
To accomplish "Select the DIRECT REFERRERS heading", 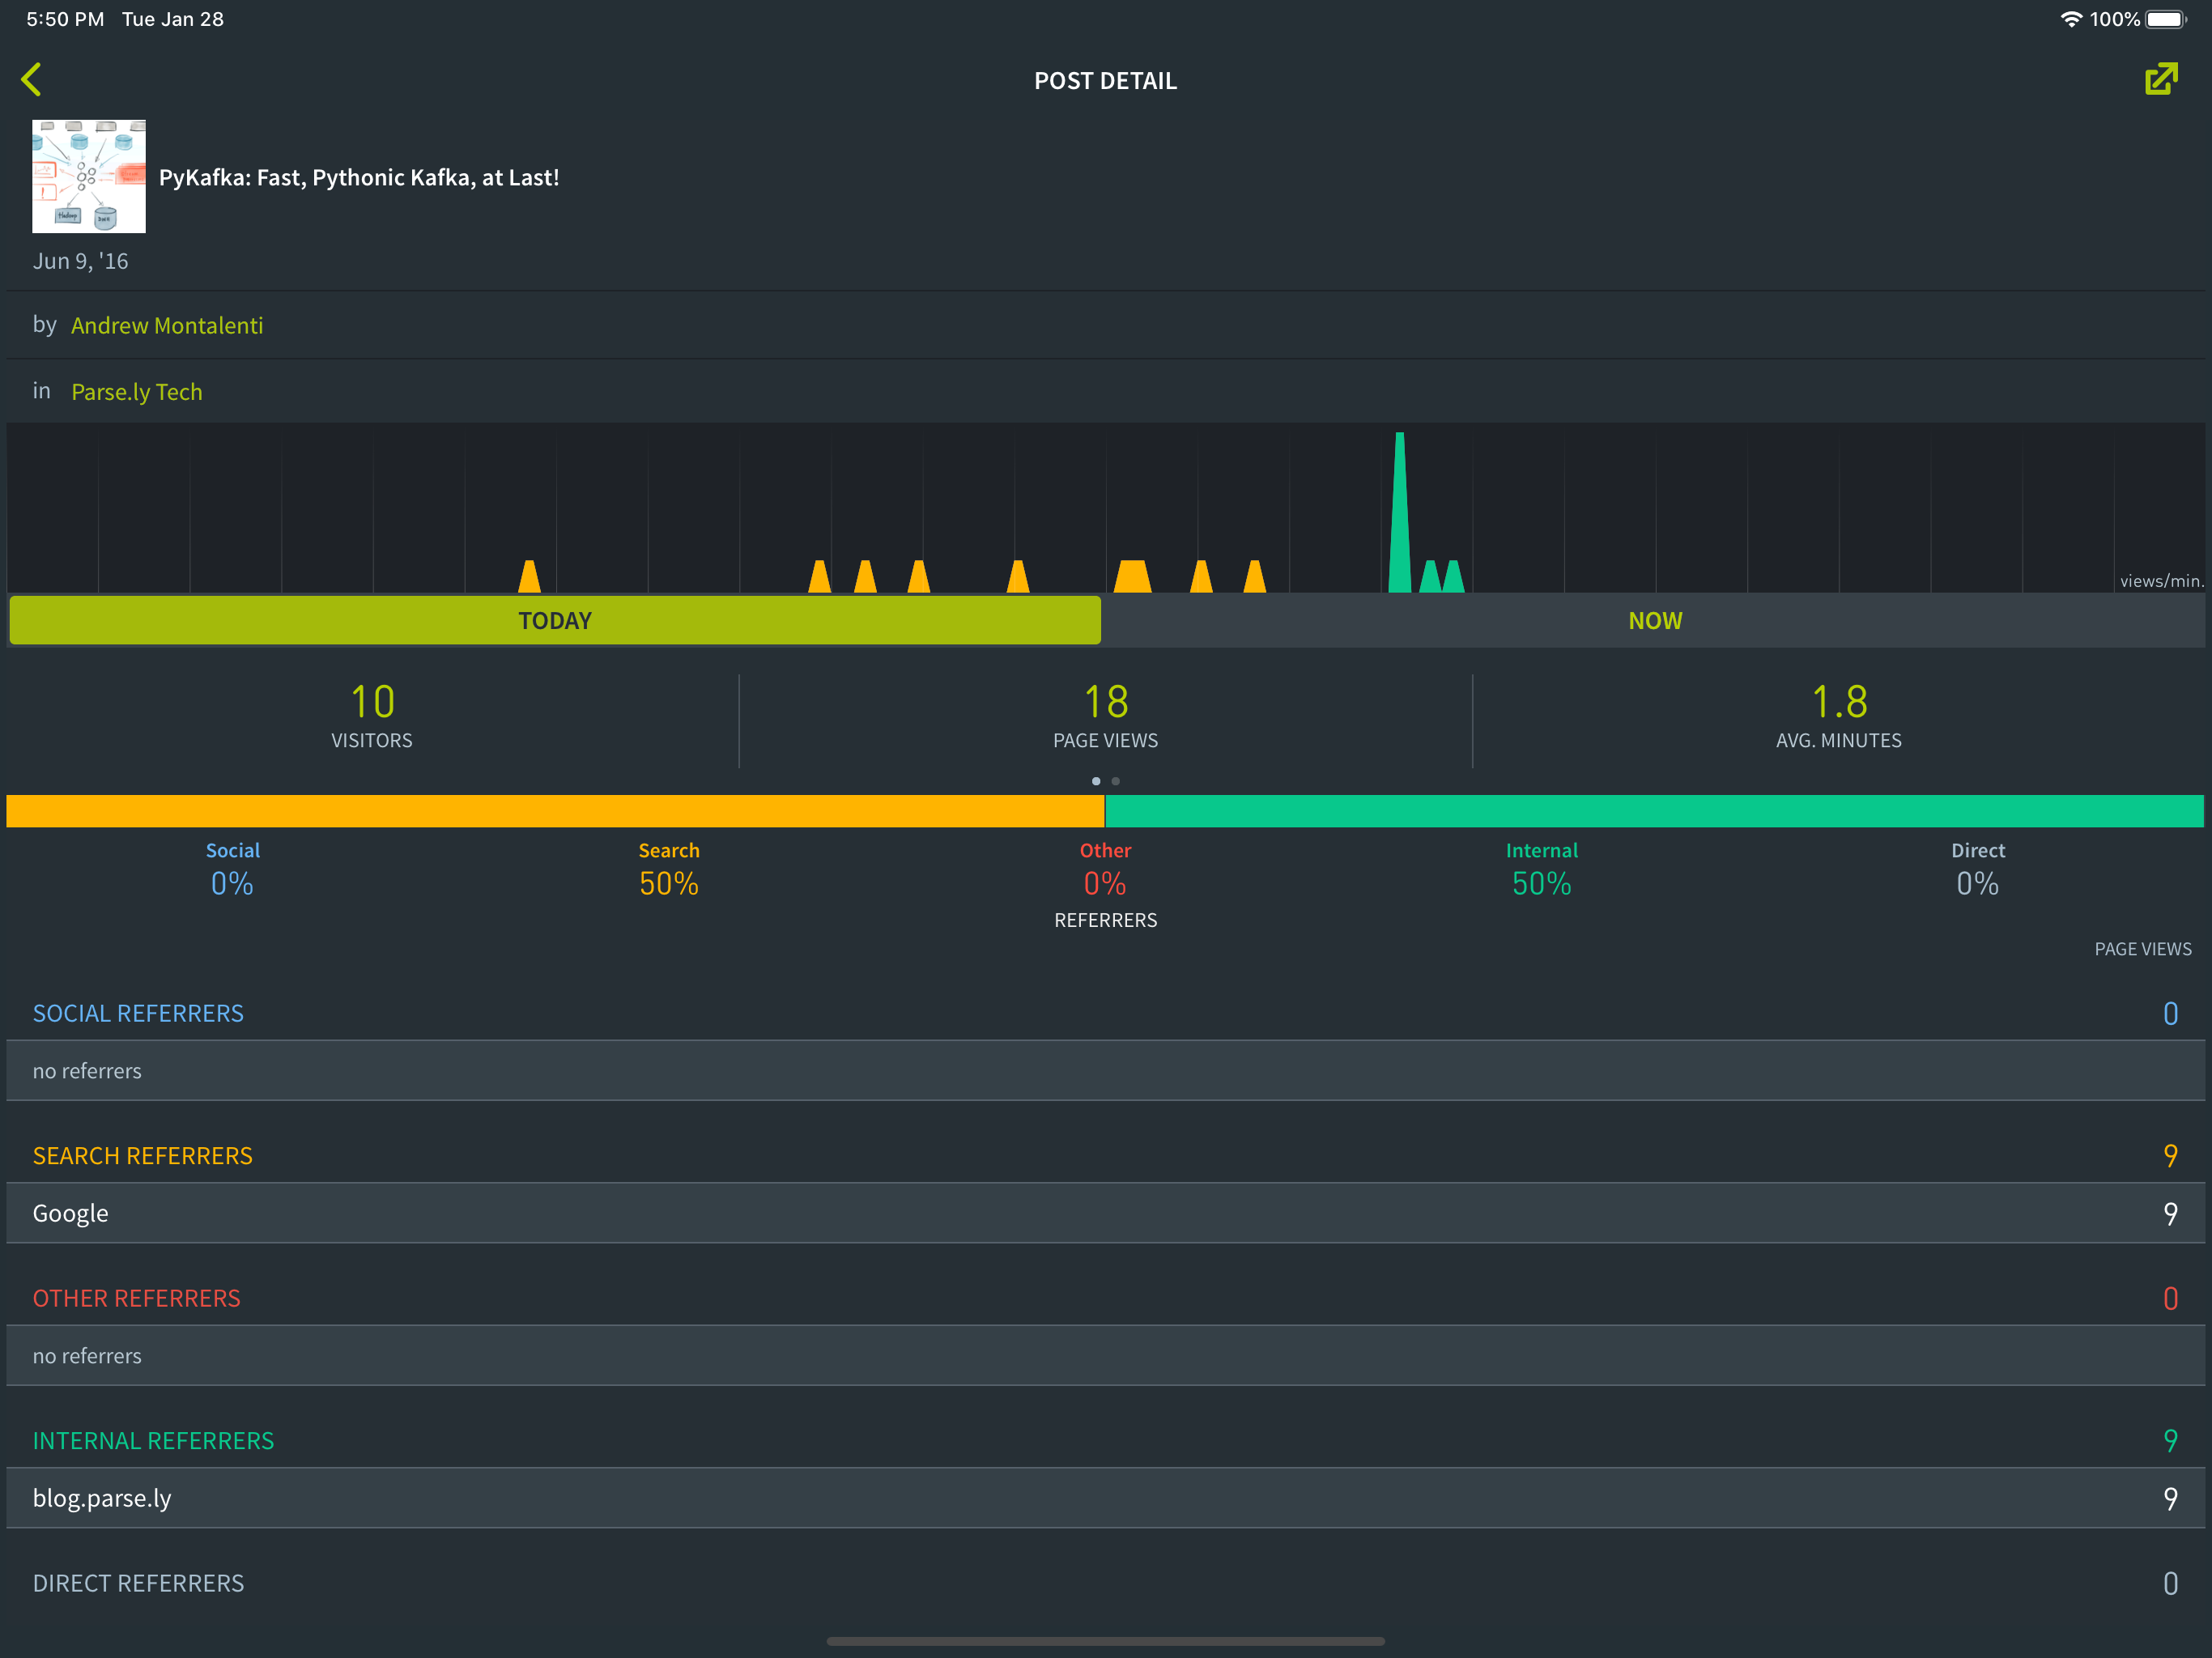I will (138, 1583).
